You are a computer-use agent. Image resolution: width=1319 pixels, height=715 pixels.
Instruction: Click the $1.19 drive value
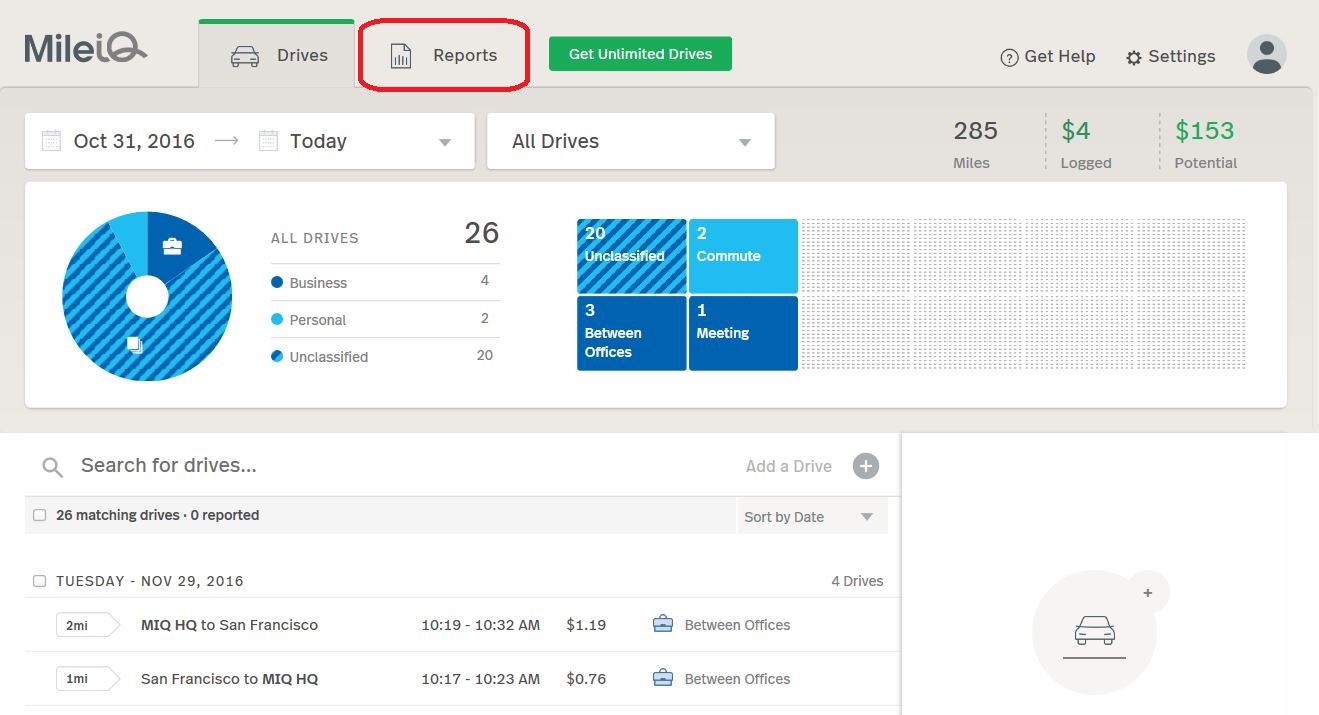point(586,625)
